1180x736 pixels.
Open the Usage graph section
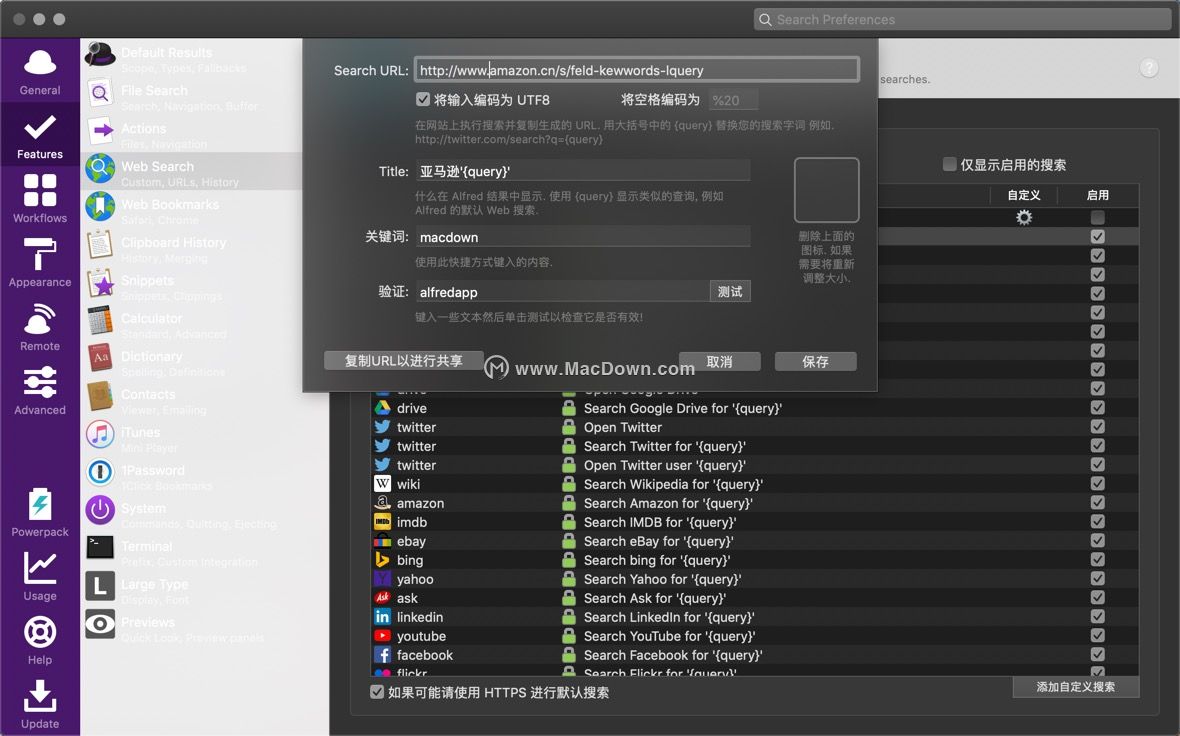40,577
